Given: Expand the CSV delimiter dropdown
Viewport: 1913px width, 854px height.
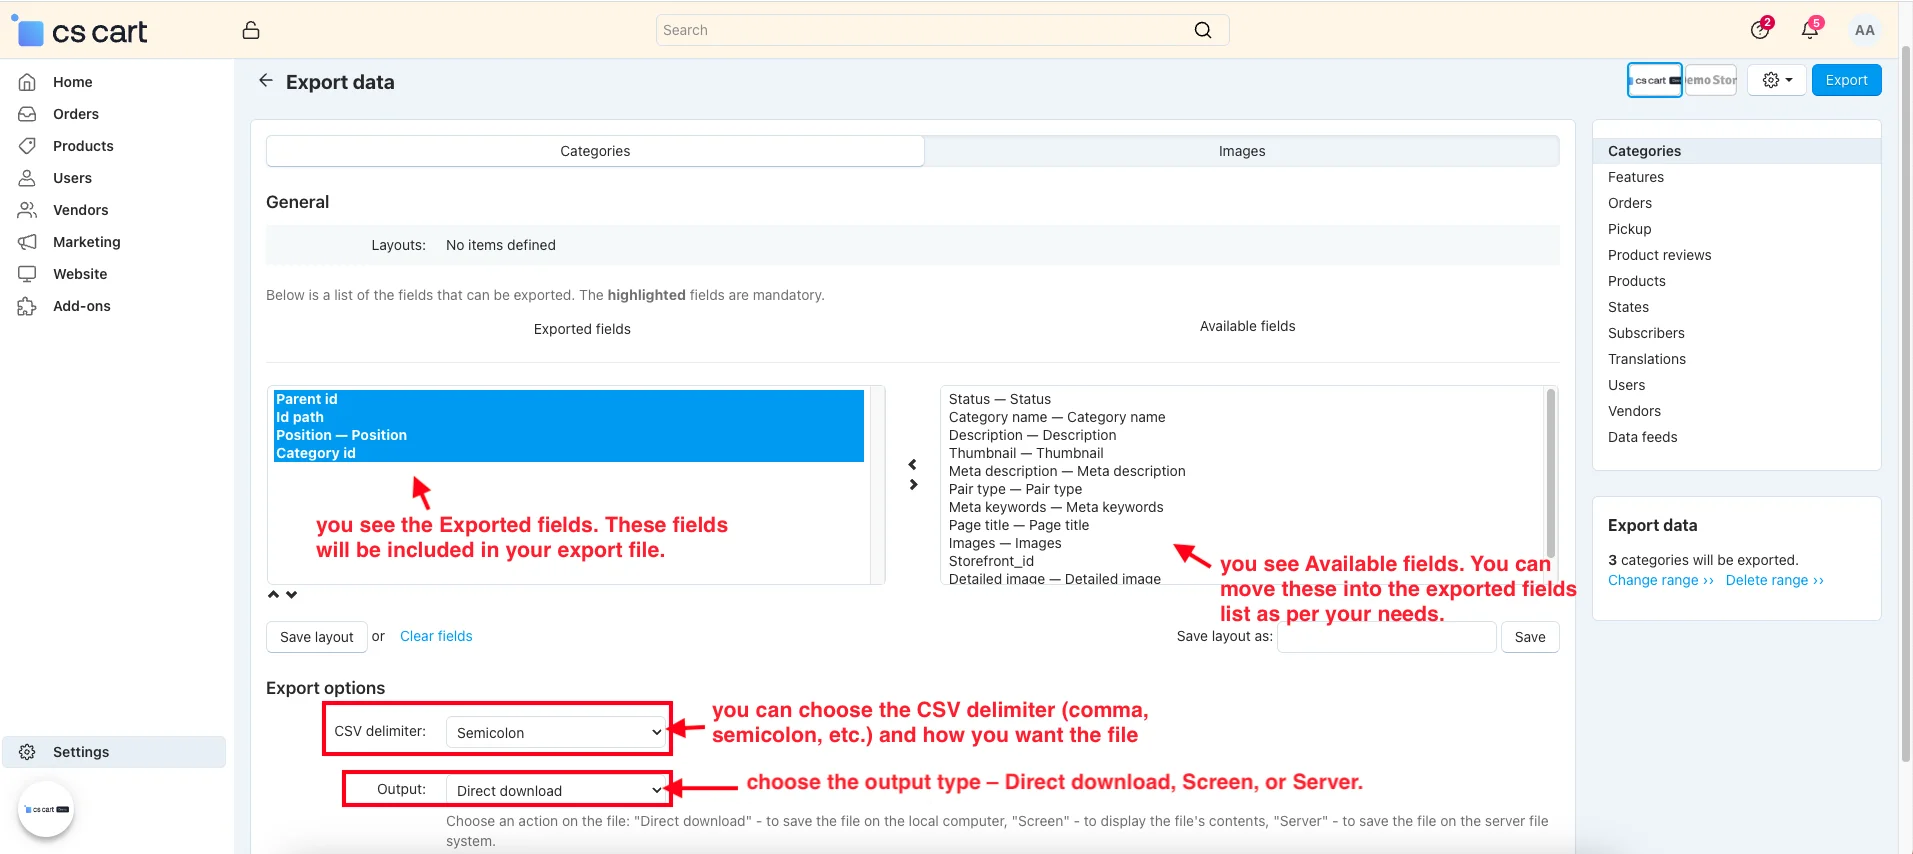Looking at the screenshot, I should click(556, 732).
